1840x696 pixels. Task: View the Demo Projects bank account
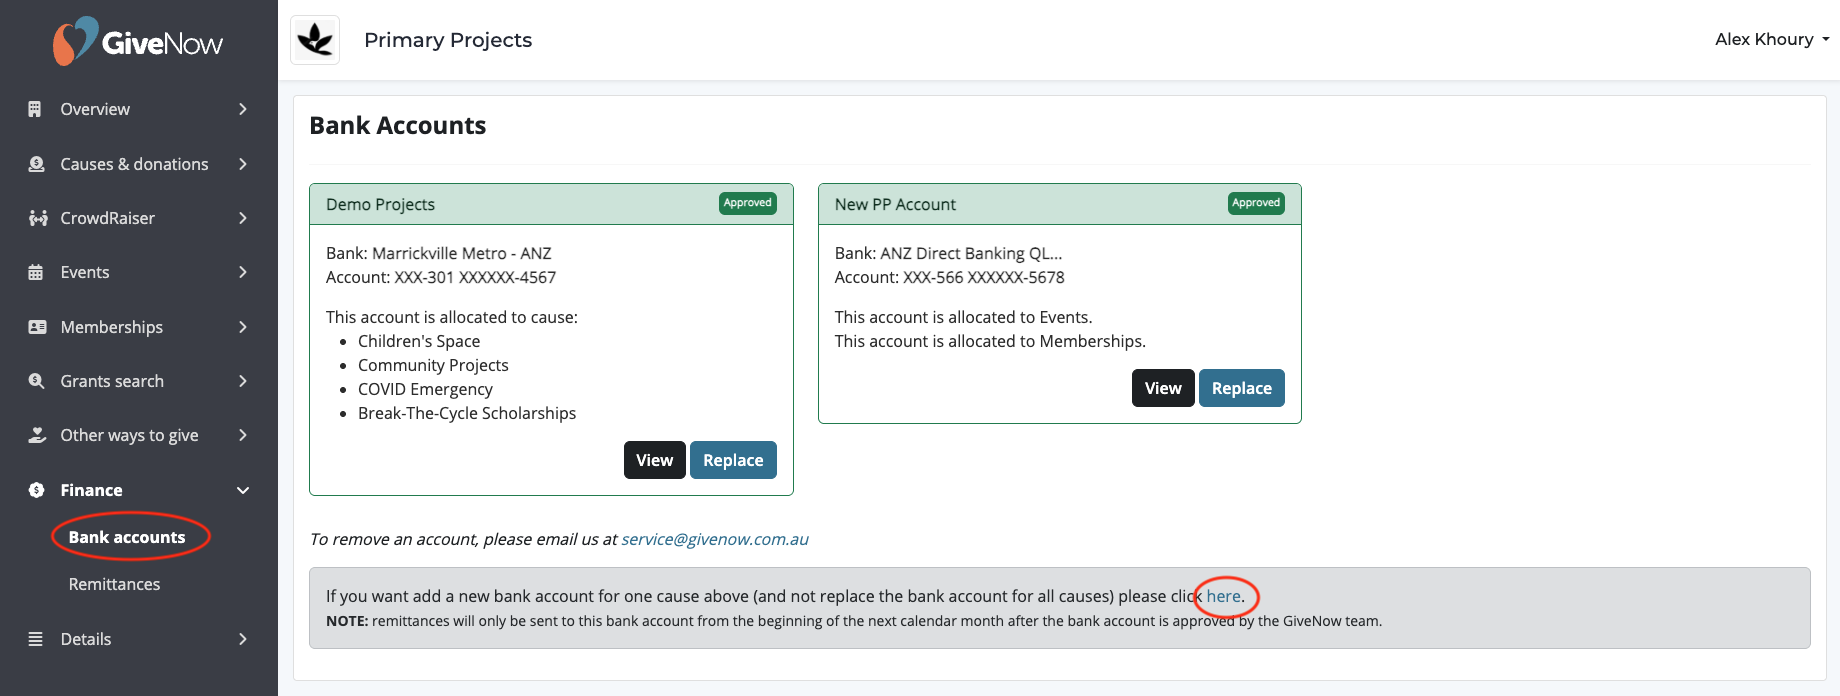pos(654,460)
